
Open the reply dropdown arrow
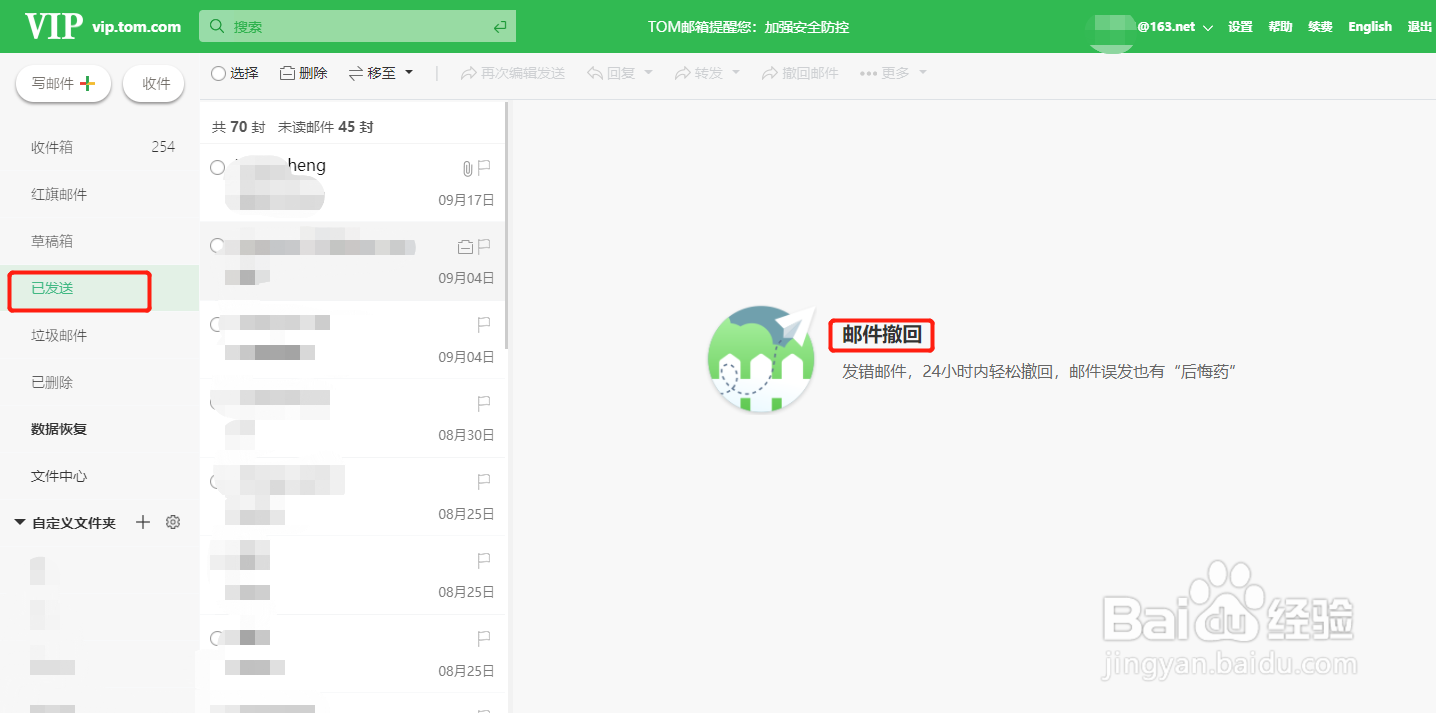648,73
